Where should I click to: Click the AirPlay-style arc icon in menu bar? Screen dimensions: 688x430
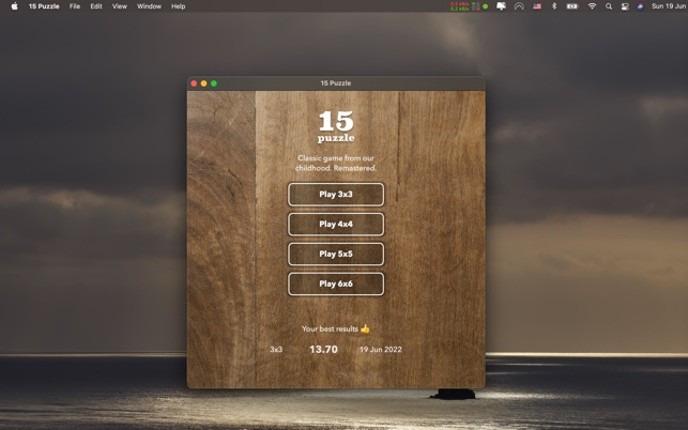pos(519,6)
